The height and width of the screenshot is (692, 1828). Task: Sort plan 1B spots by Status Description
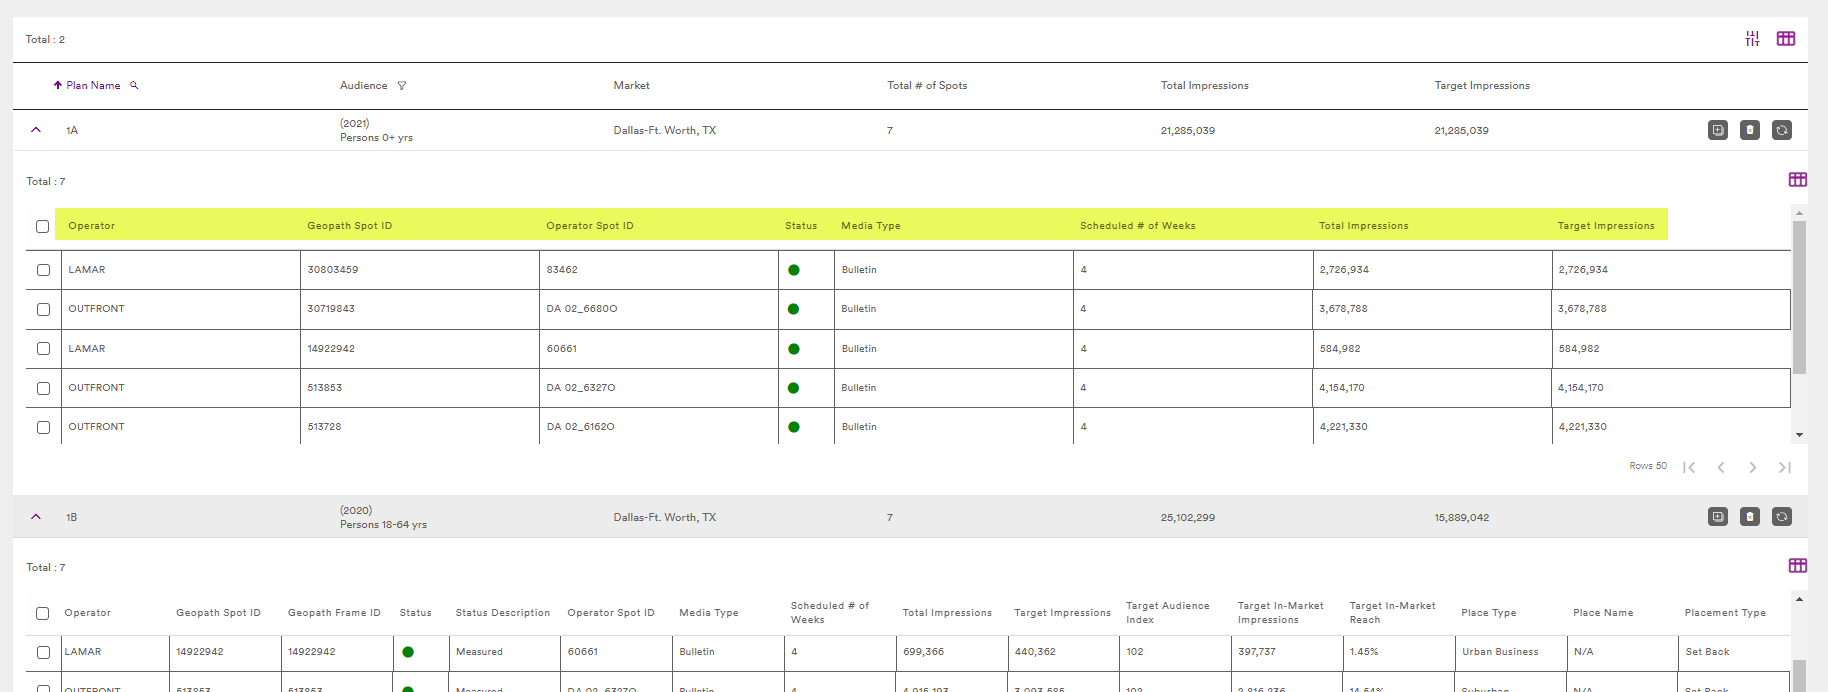pyautogui.click(x=502, y=613)
